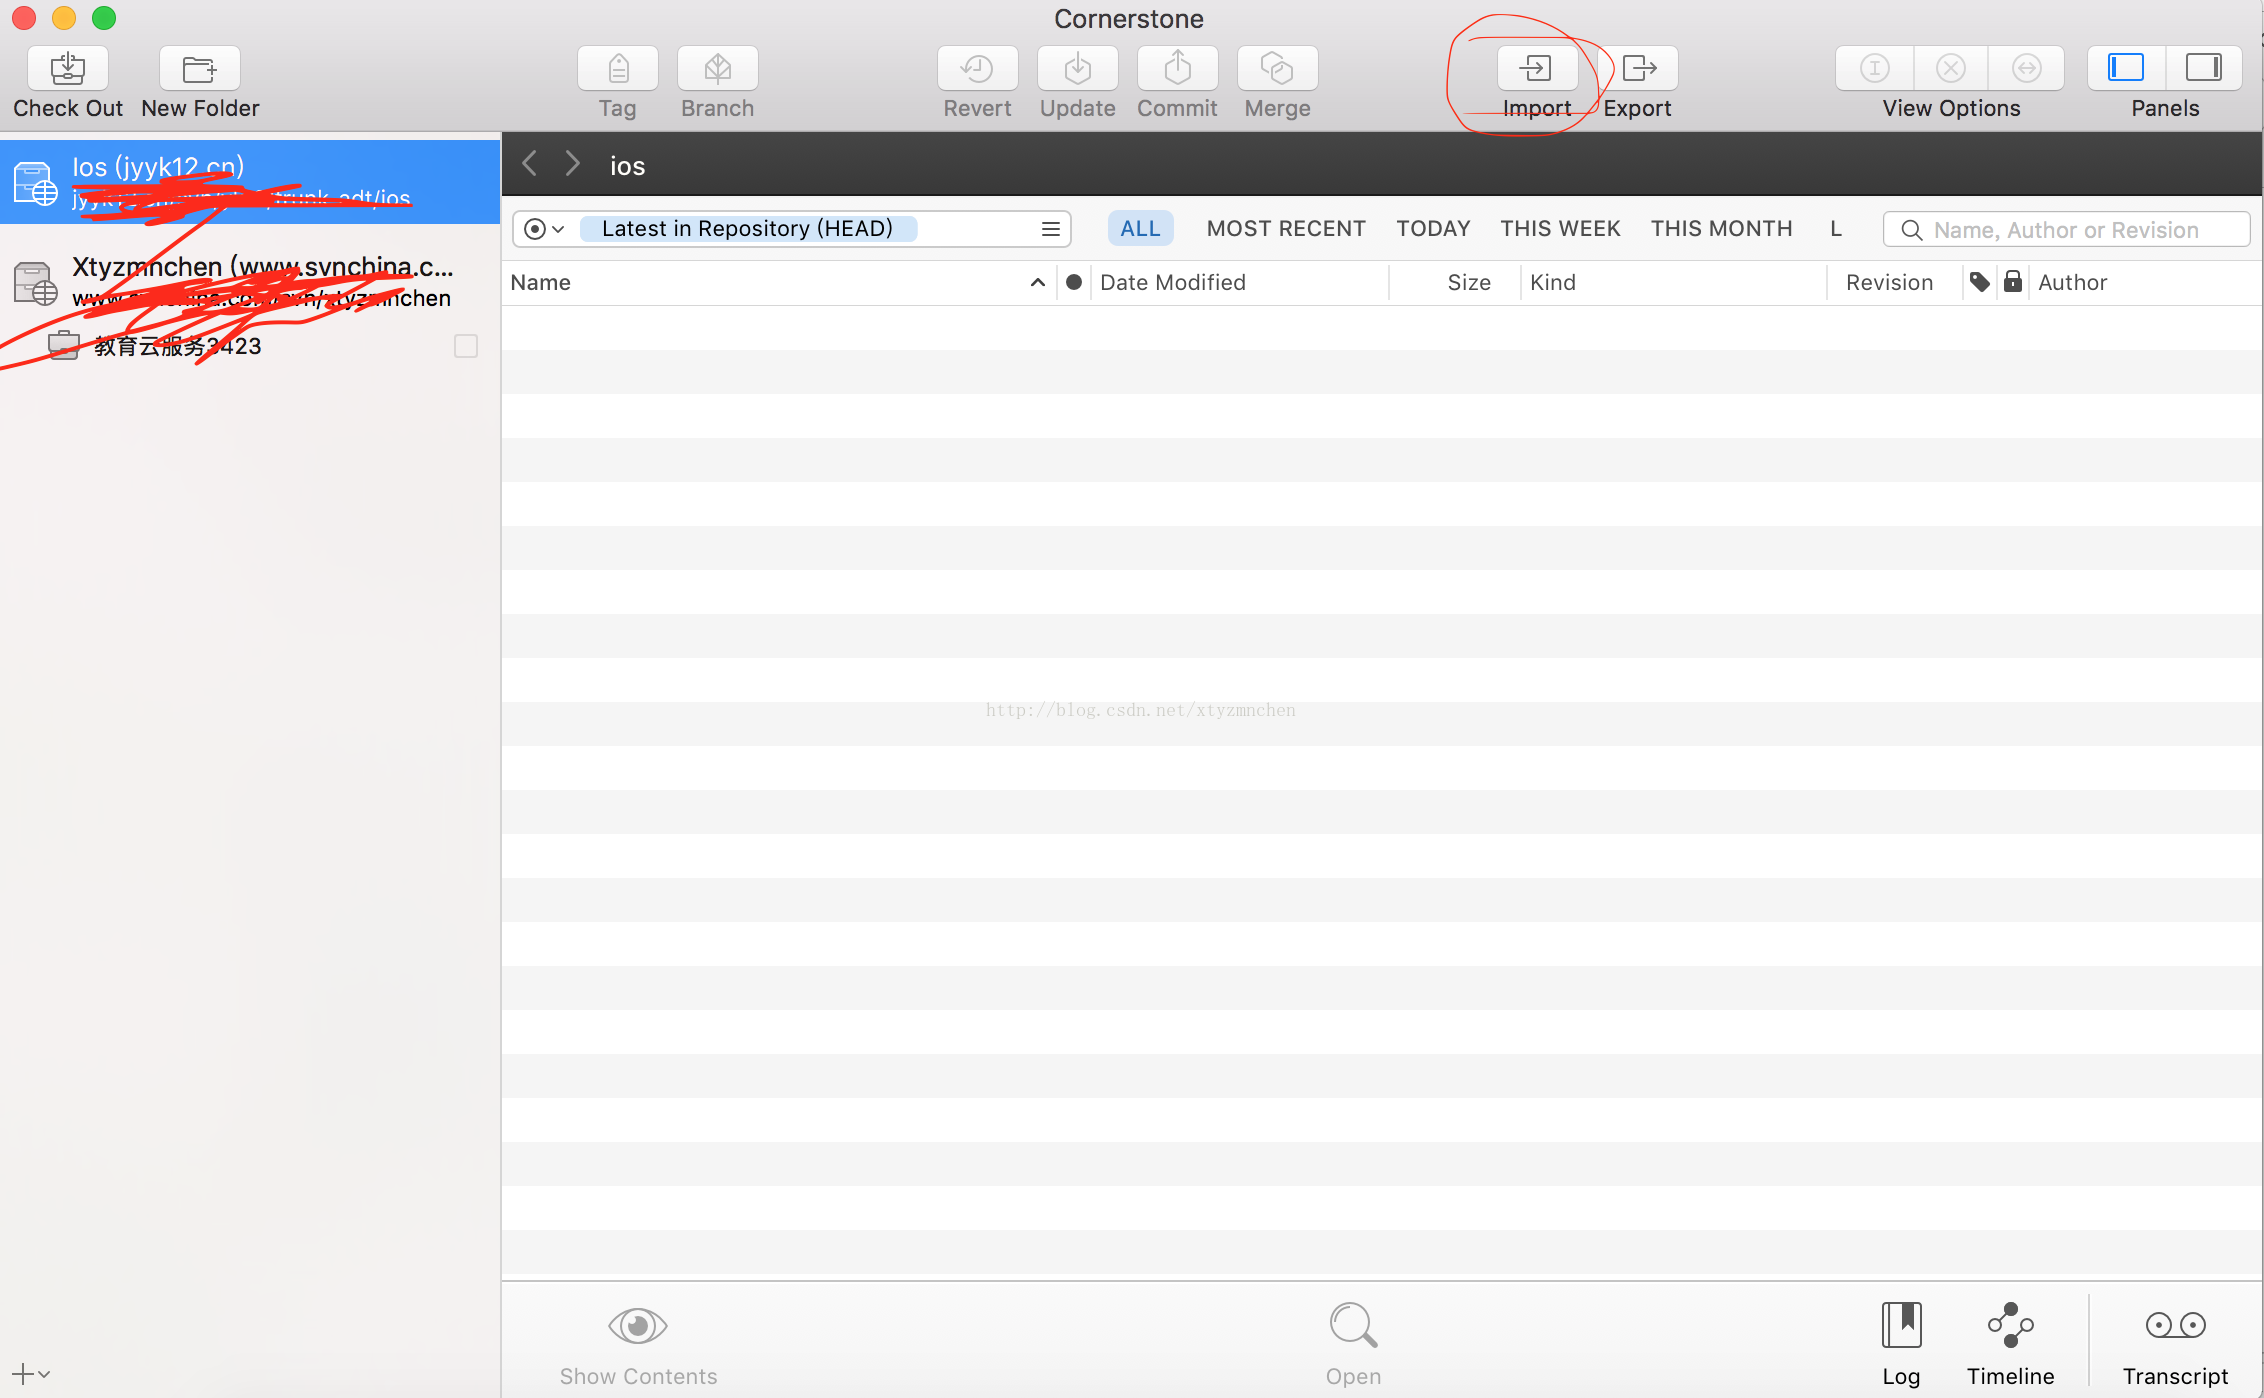
Task: Click the Name, Author or Revision search field
Action: [x=2066, y=230]
